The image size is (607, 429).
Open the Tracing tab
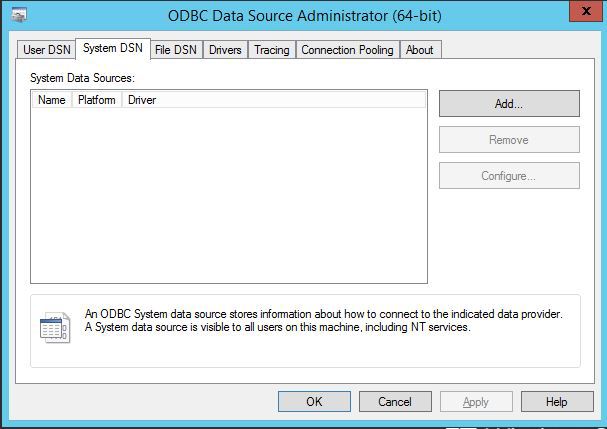pyautogui.click(x=272, y=50)
